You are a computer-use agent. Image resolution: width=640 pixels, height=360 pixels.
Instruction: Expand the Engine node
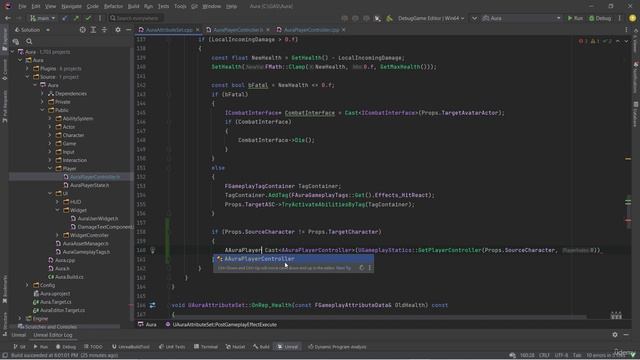[x=20, y=318]
